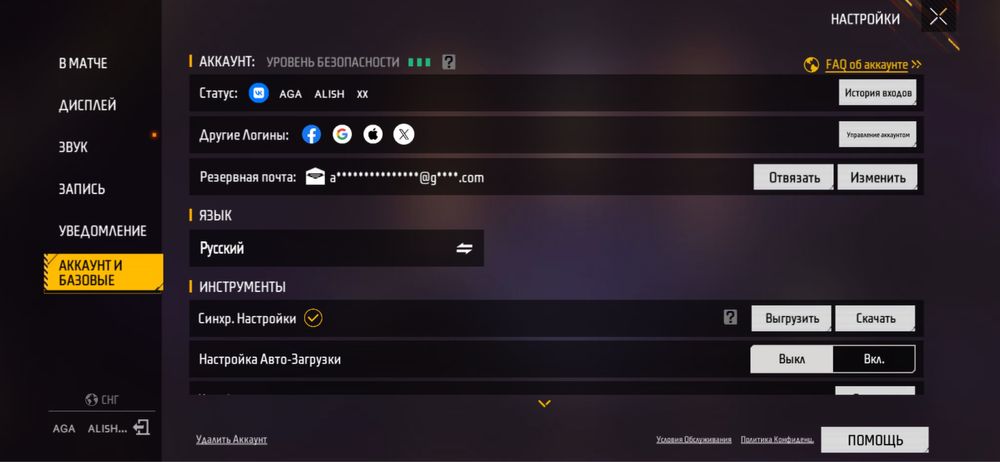Link account via Facebook icon

(311, 135)
